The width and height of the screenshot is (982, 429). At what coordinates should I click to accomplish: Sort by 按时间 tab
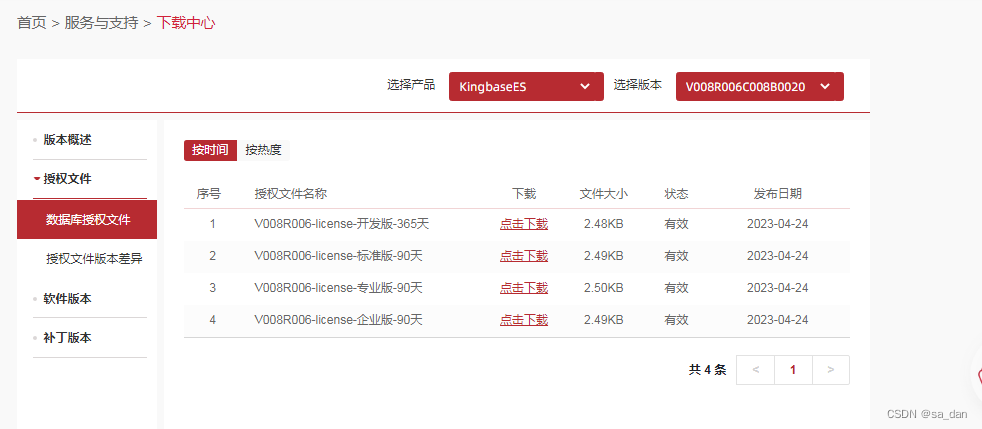210,150
